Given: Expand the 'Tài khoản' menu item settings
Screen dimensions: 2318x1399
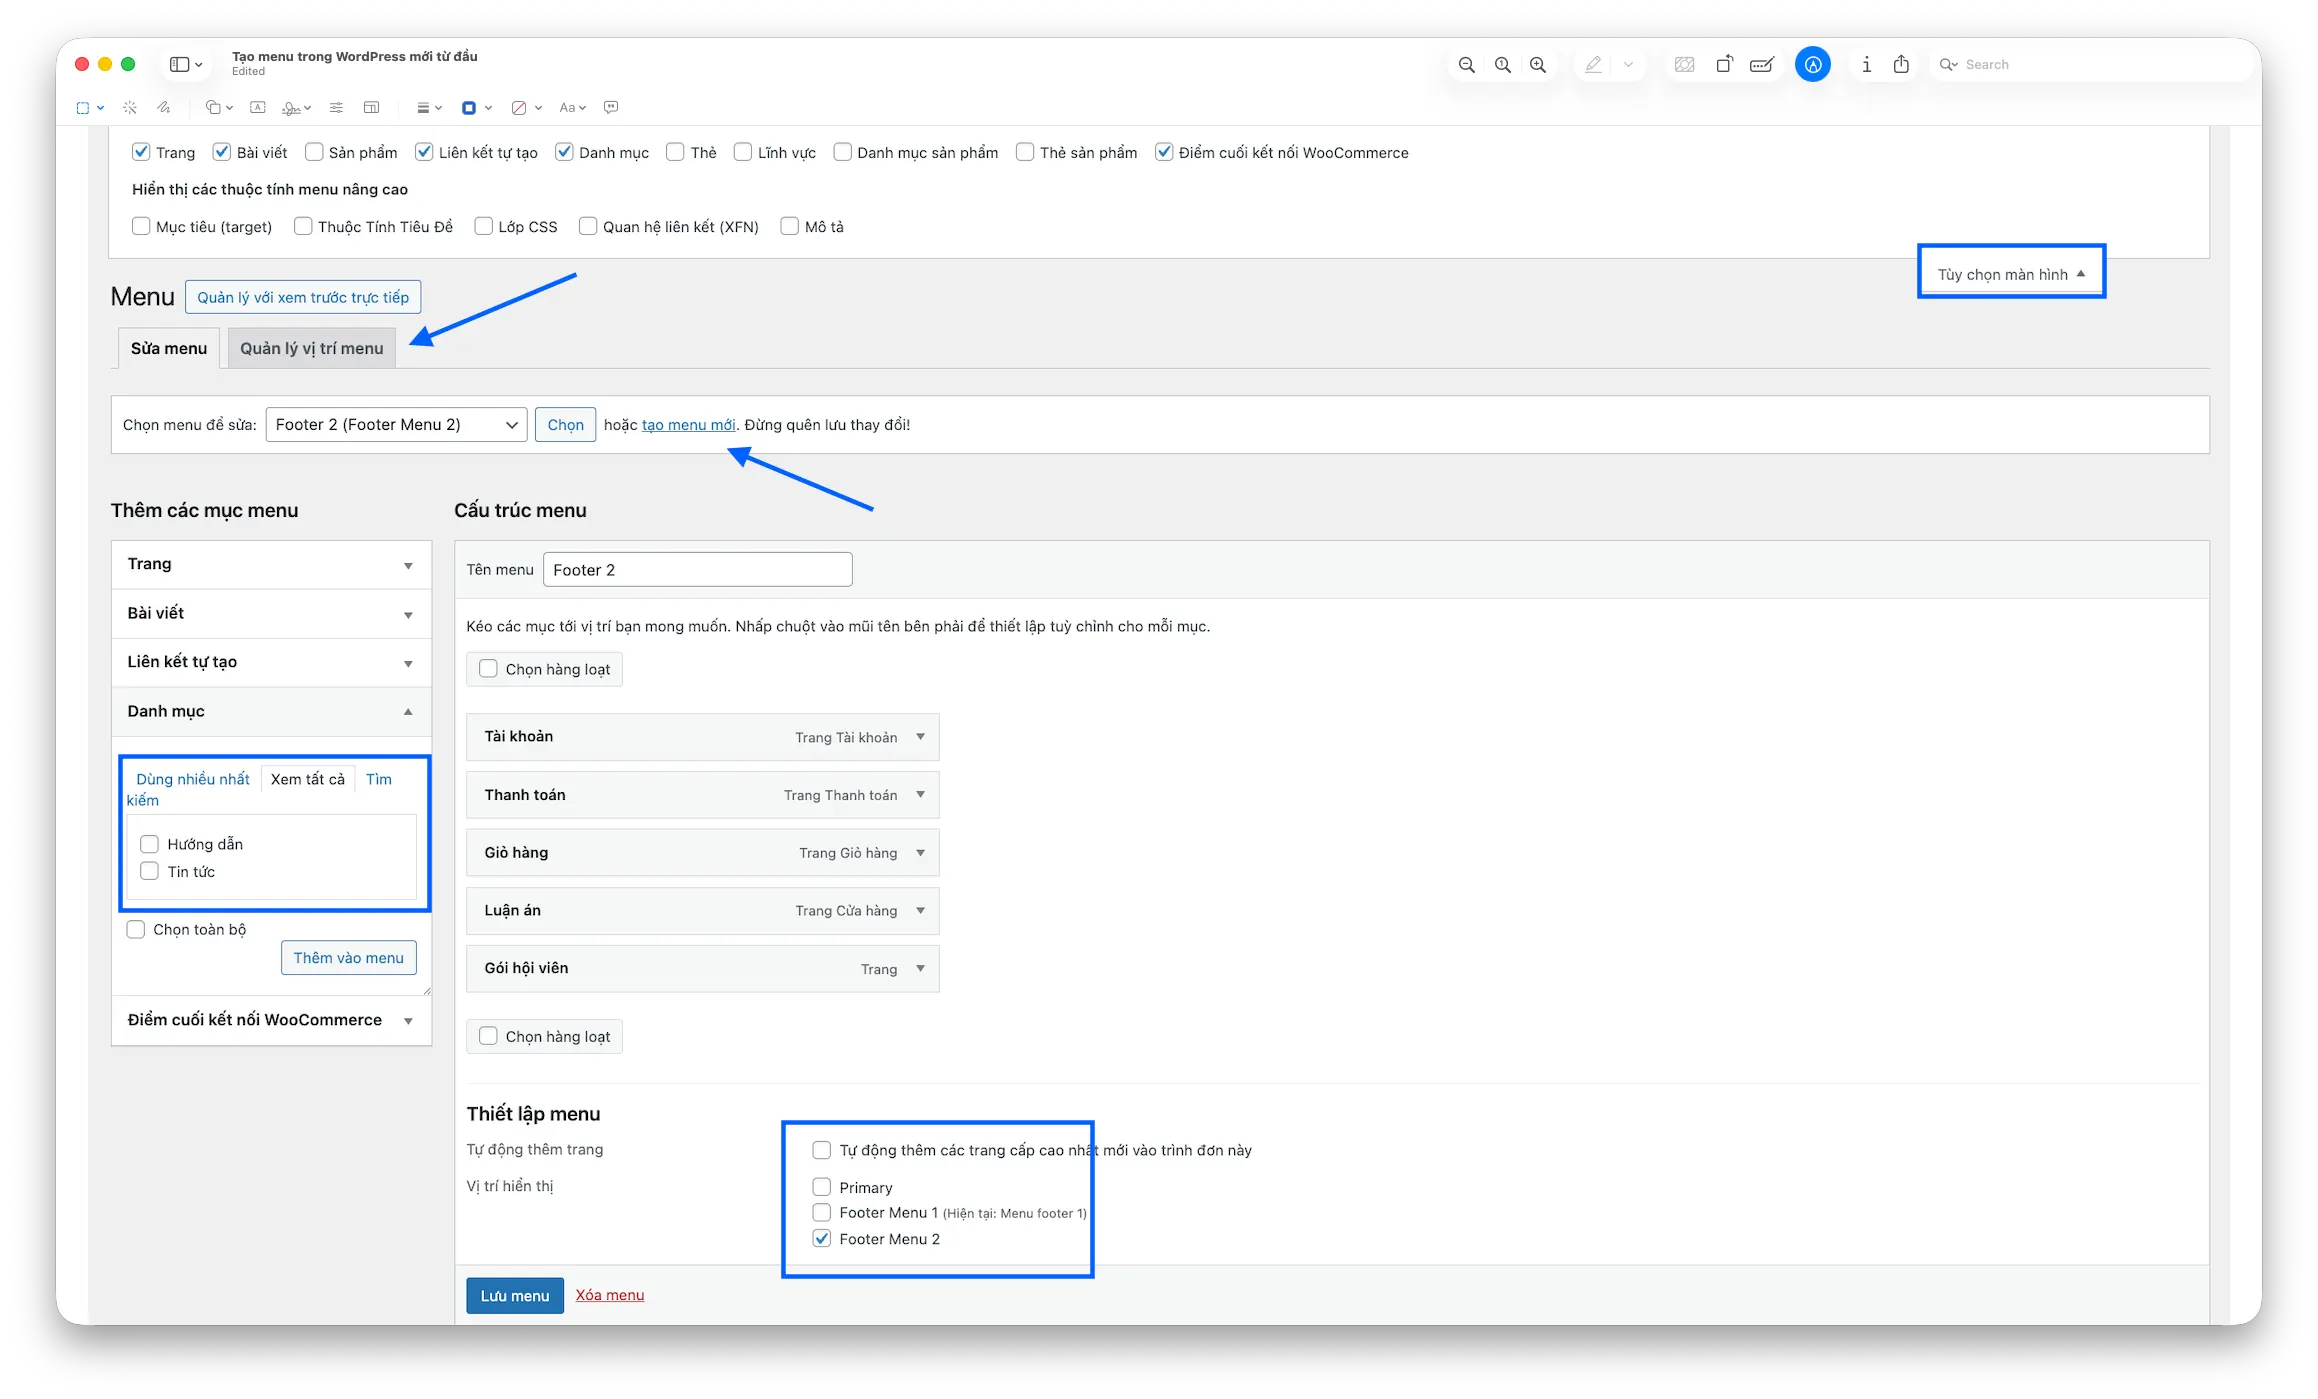Looking at the screenshot, I should [919, 737].
